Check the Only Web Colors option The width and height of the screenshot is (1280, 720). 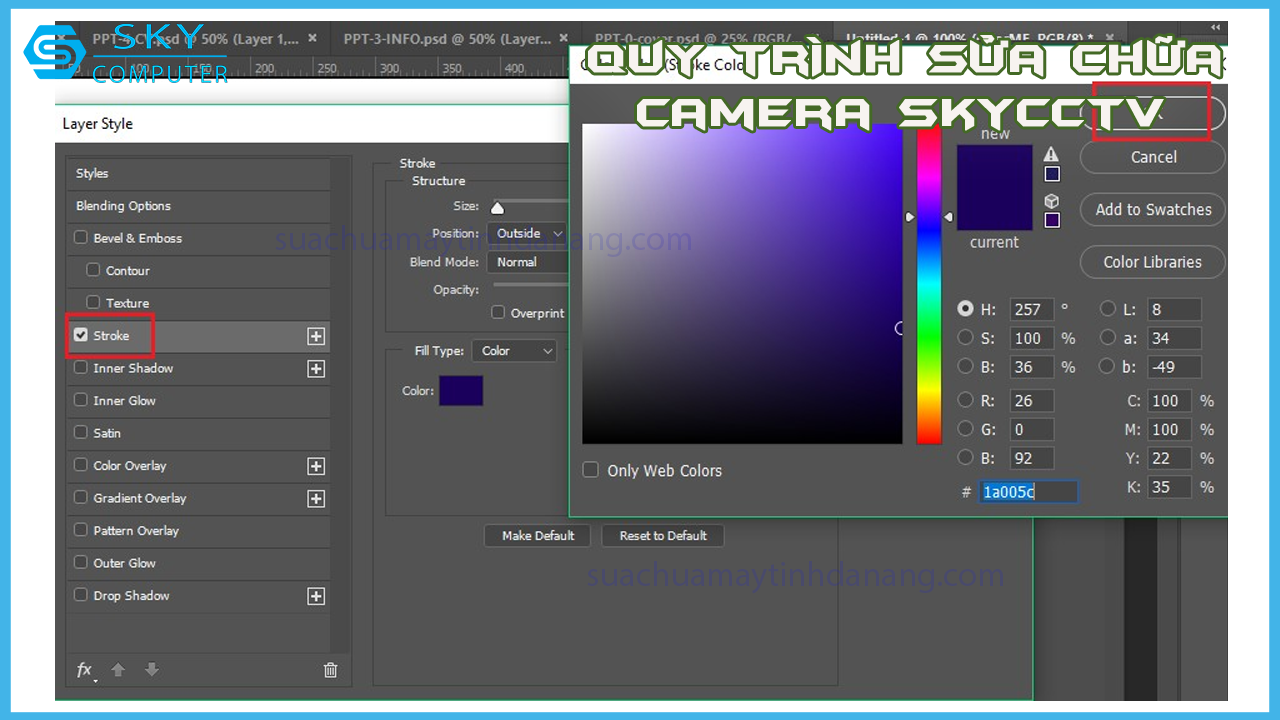[591, 470]
